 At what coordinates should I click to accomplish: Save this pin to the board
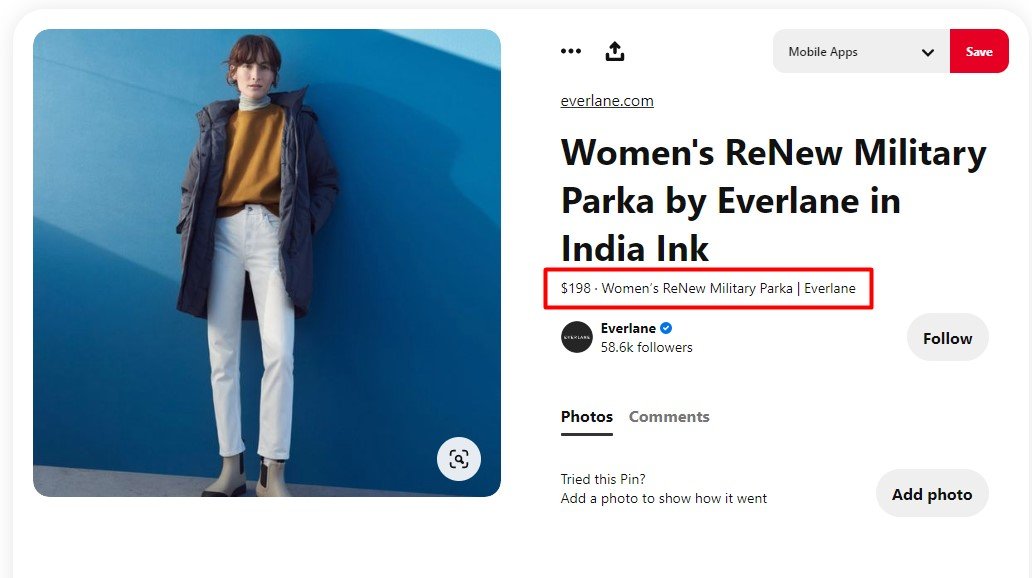979,51
